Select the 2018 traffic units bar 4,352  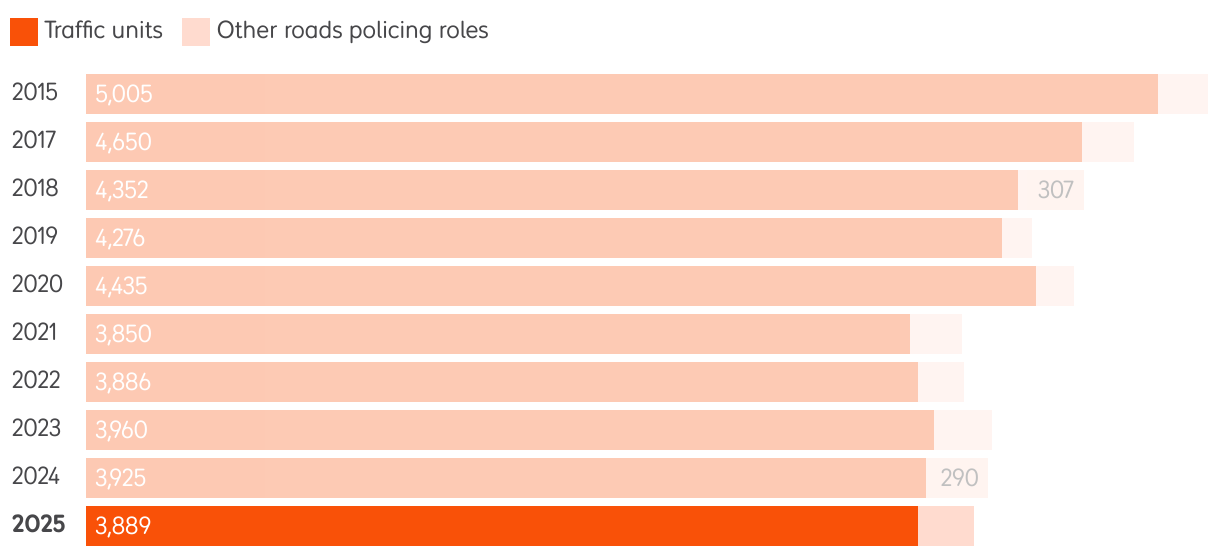pyautogui.click(x=552, y=190)
